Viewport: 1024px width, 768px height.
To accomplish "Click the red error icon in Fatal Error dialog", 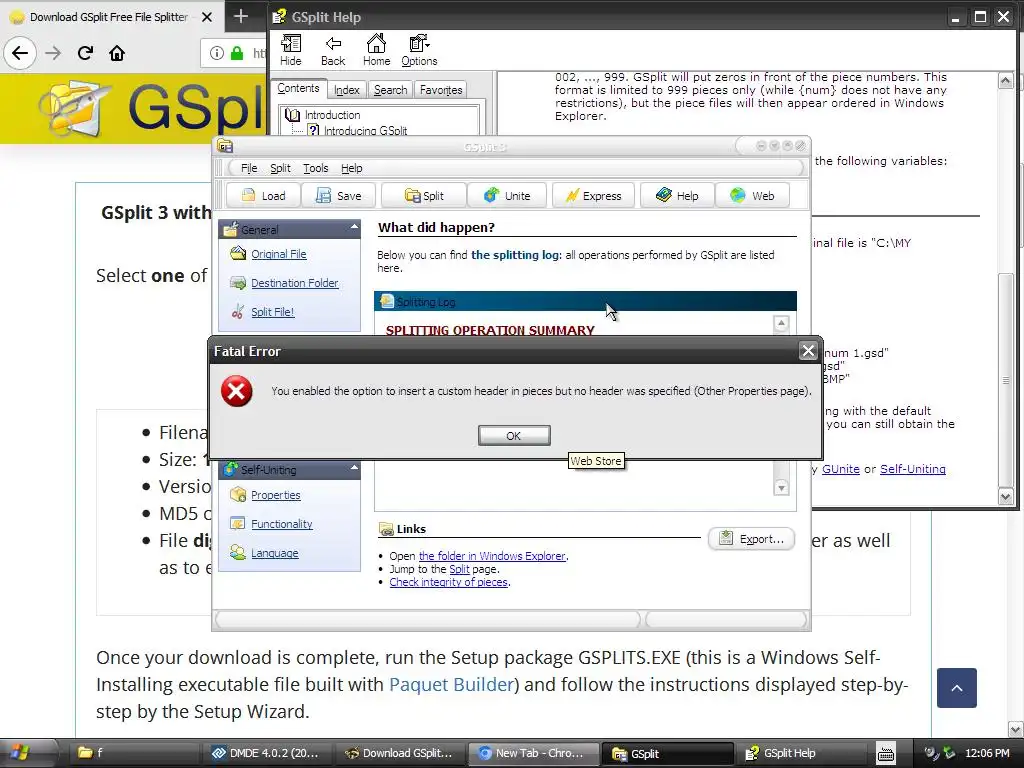I will coord(236,391).
